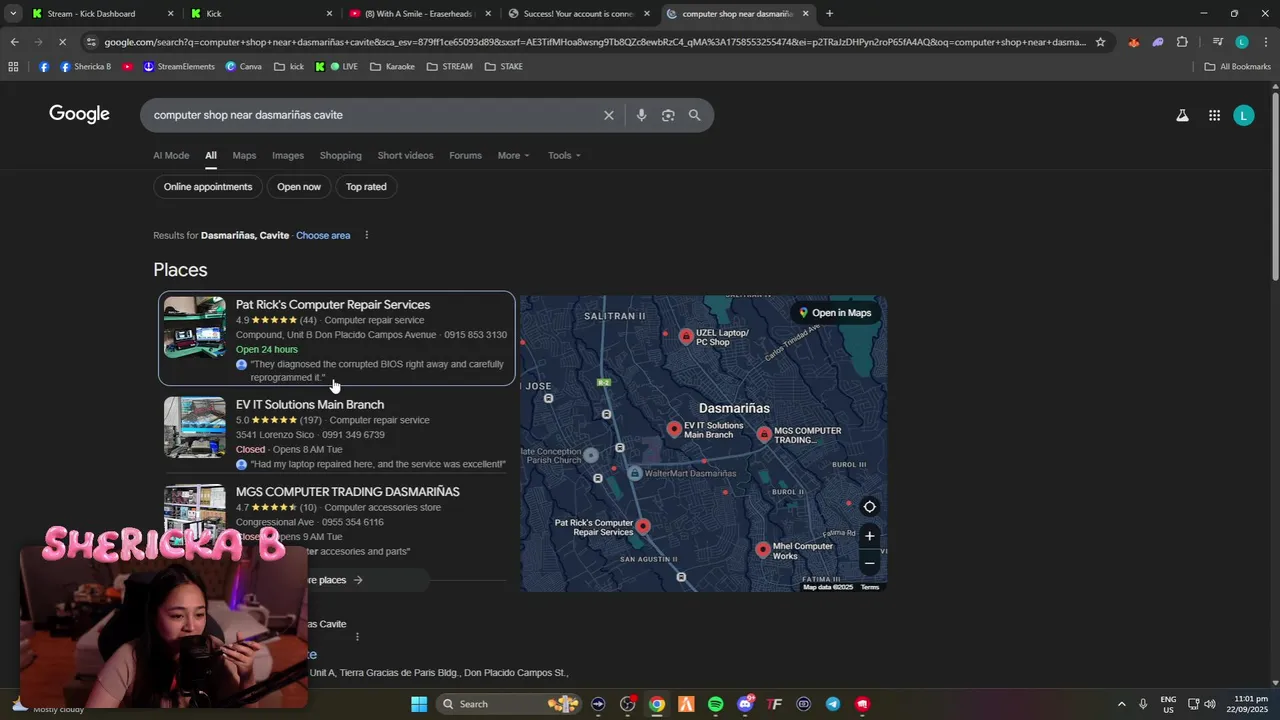The width and height of the screenshot is (1280, 720).
Task: Toggle the Top rated filter chip
Action: pos(366,187)
